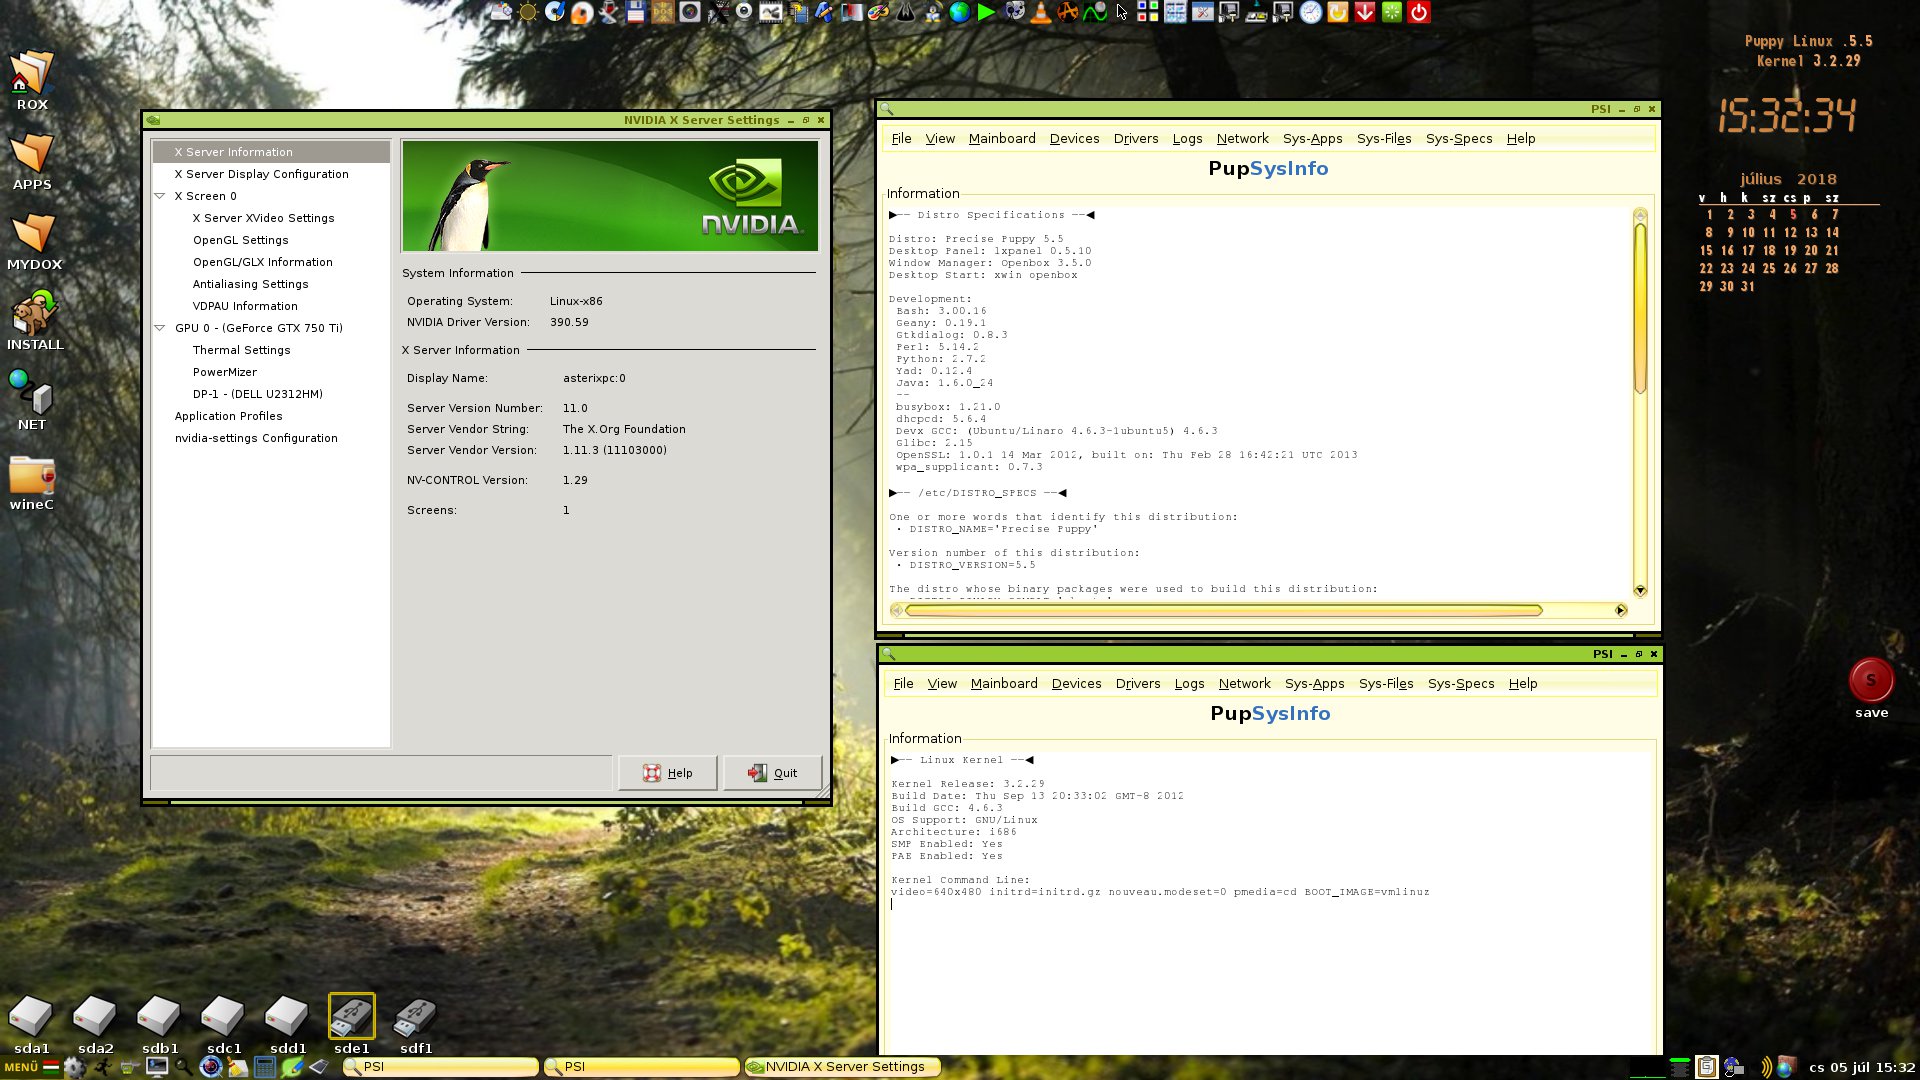
Task: Open calculator icon in bottom panel
Action: [x=265, y=1067]
